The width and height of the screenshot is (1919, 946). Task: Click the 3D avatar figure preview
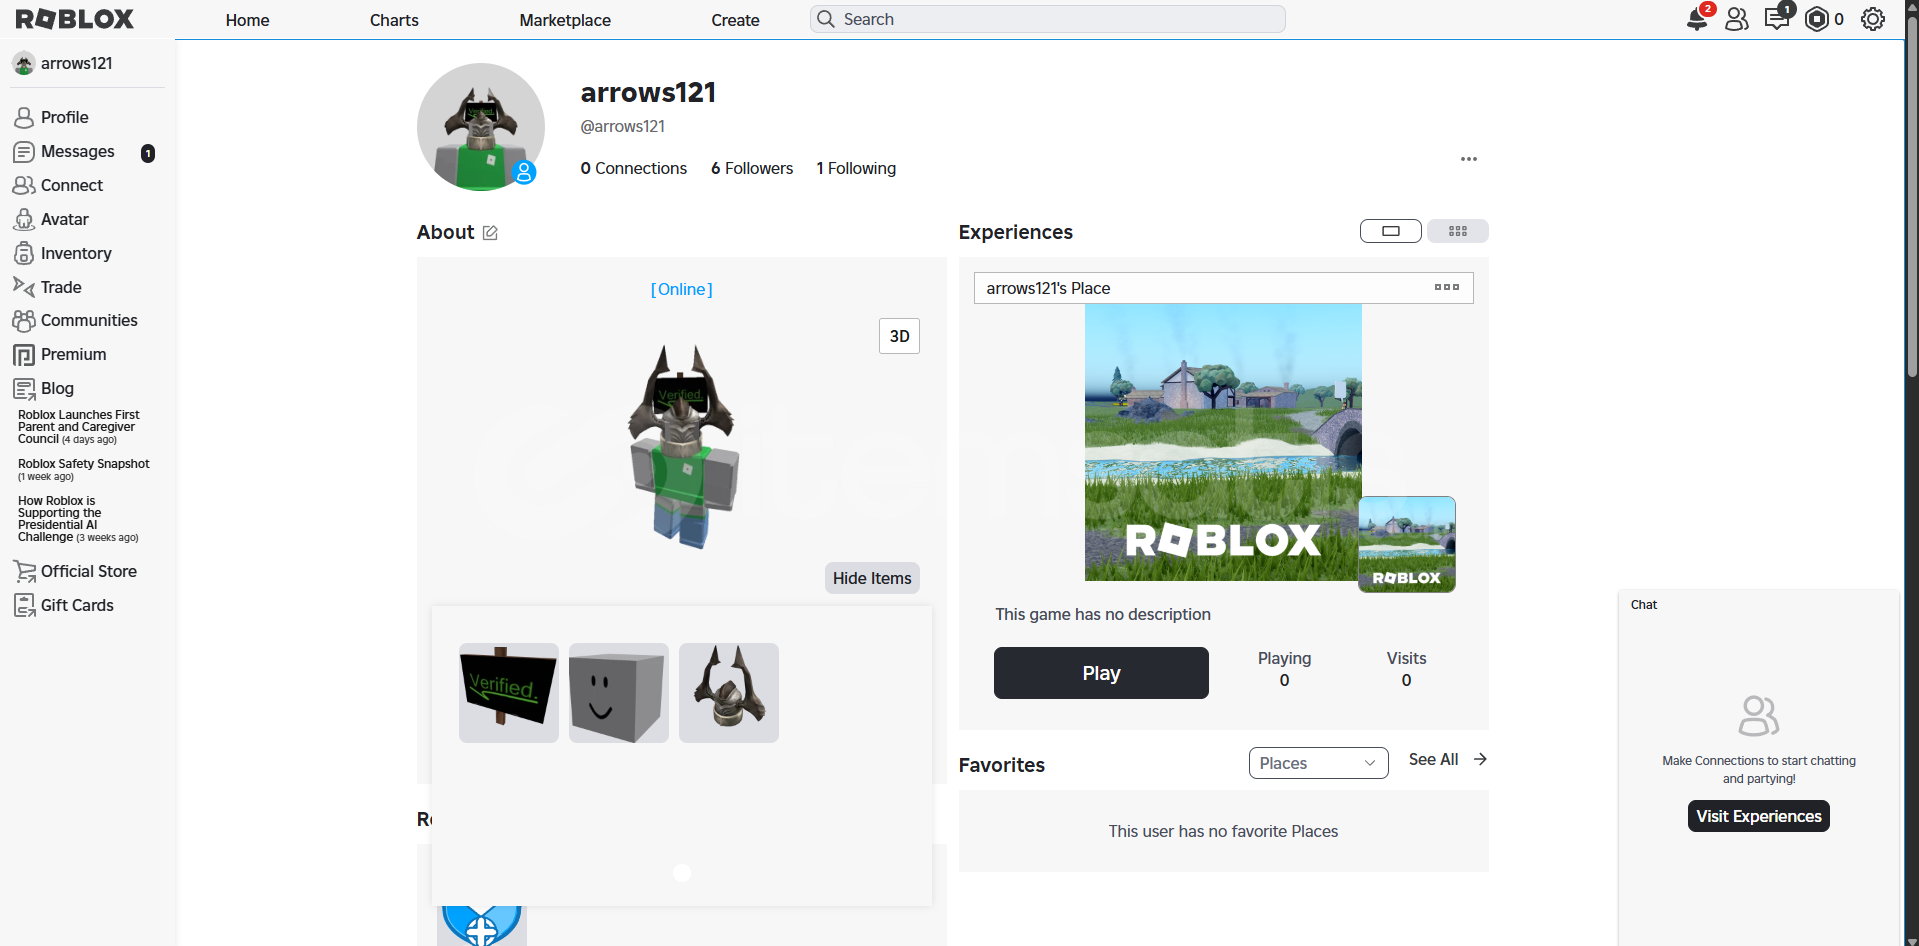point(683,447)
